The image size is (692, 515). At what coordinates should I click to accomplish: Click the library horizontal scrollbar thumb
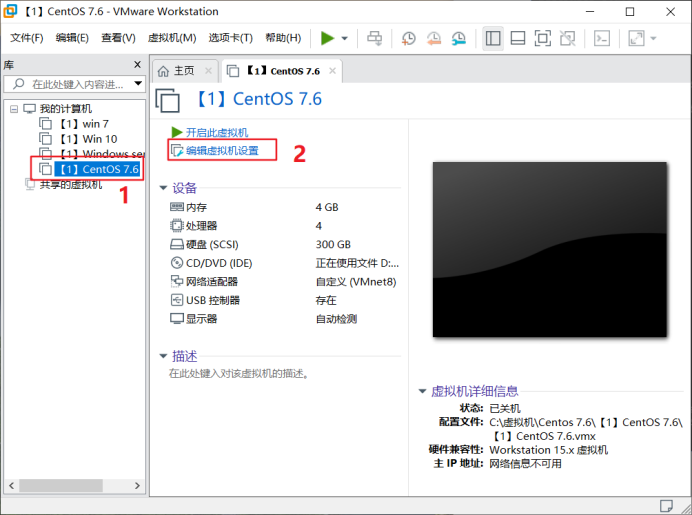click(61, 485)
